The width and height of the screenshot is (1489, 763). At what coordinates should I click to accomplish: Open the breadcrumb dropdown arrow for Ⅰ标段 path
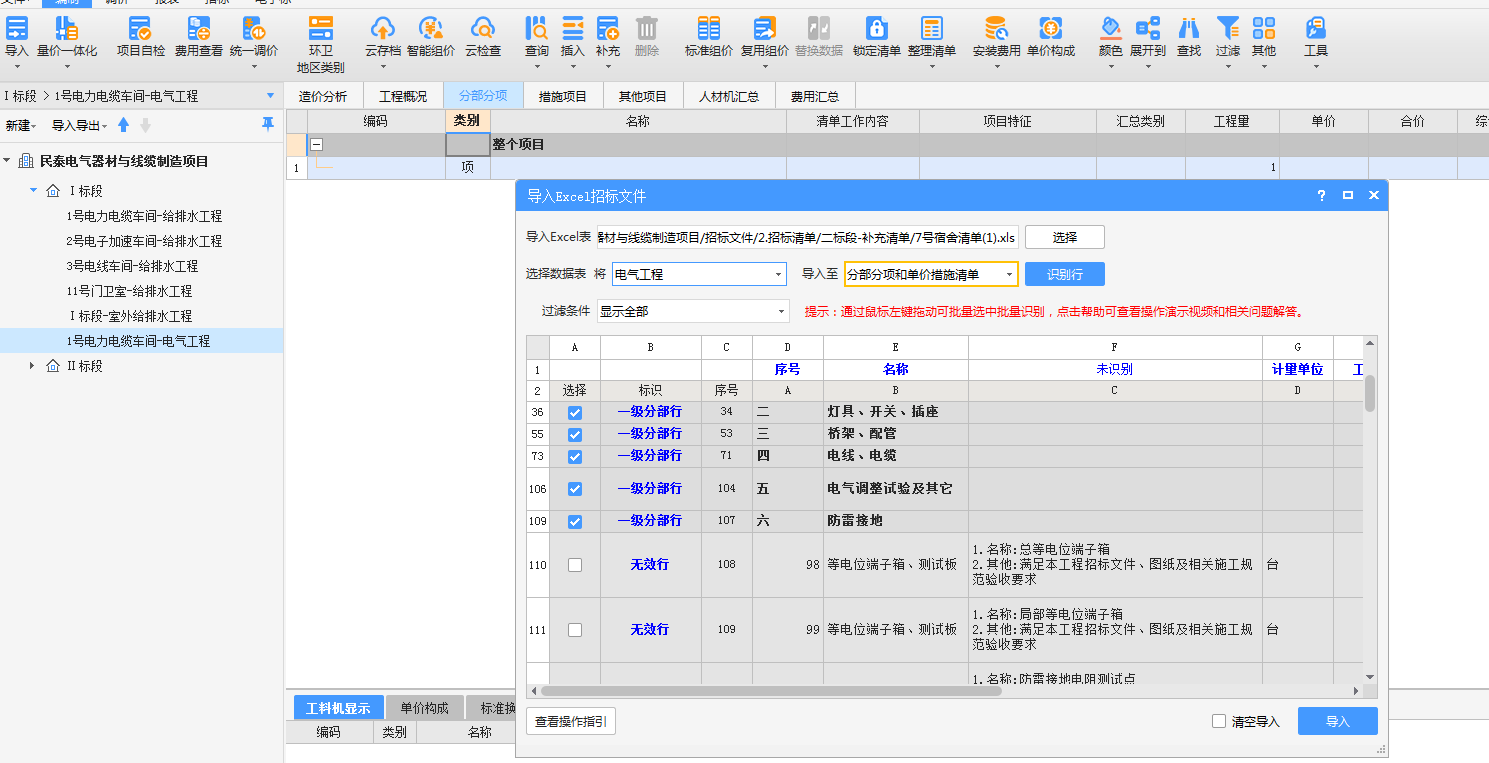270,96
